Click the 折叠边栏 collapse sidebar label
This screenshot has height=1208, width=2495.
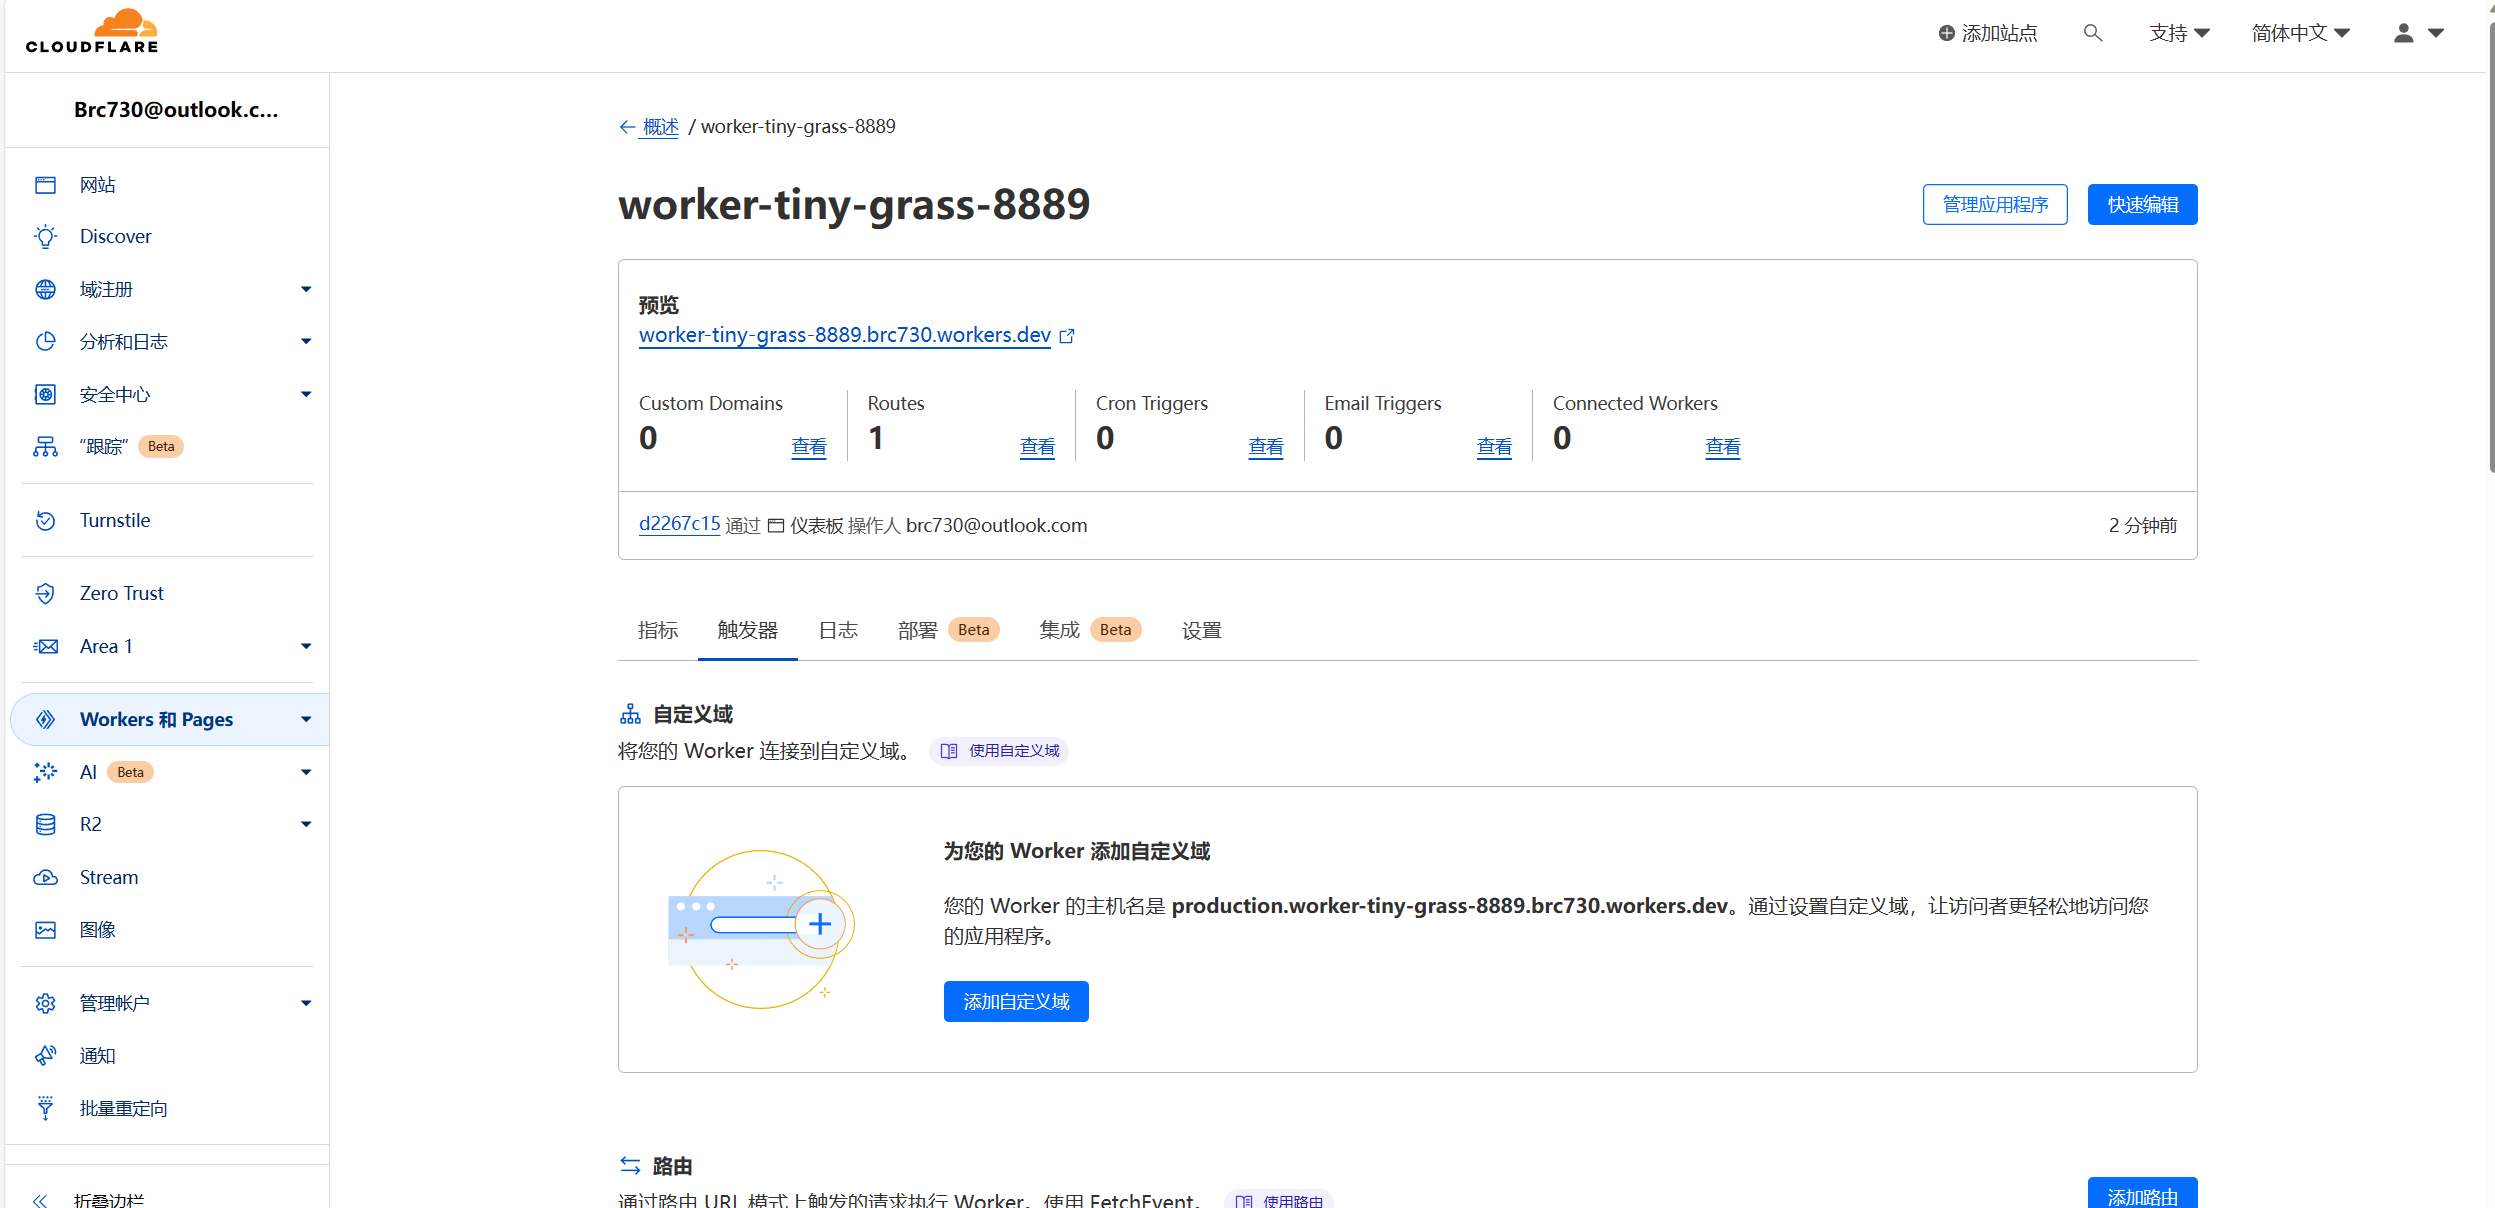click(x=109, y=1200)
